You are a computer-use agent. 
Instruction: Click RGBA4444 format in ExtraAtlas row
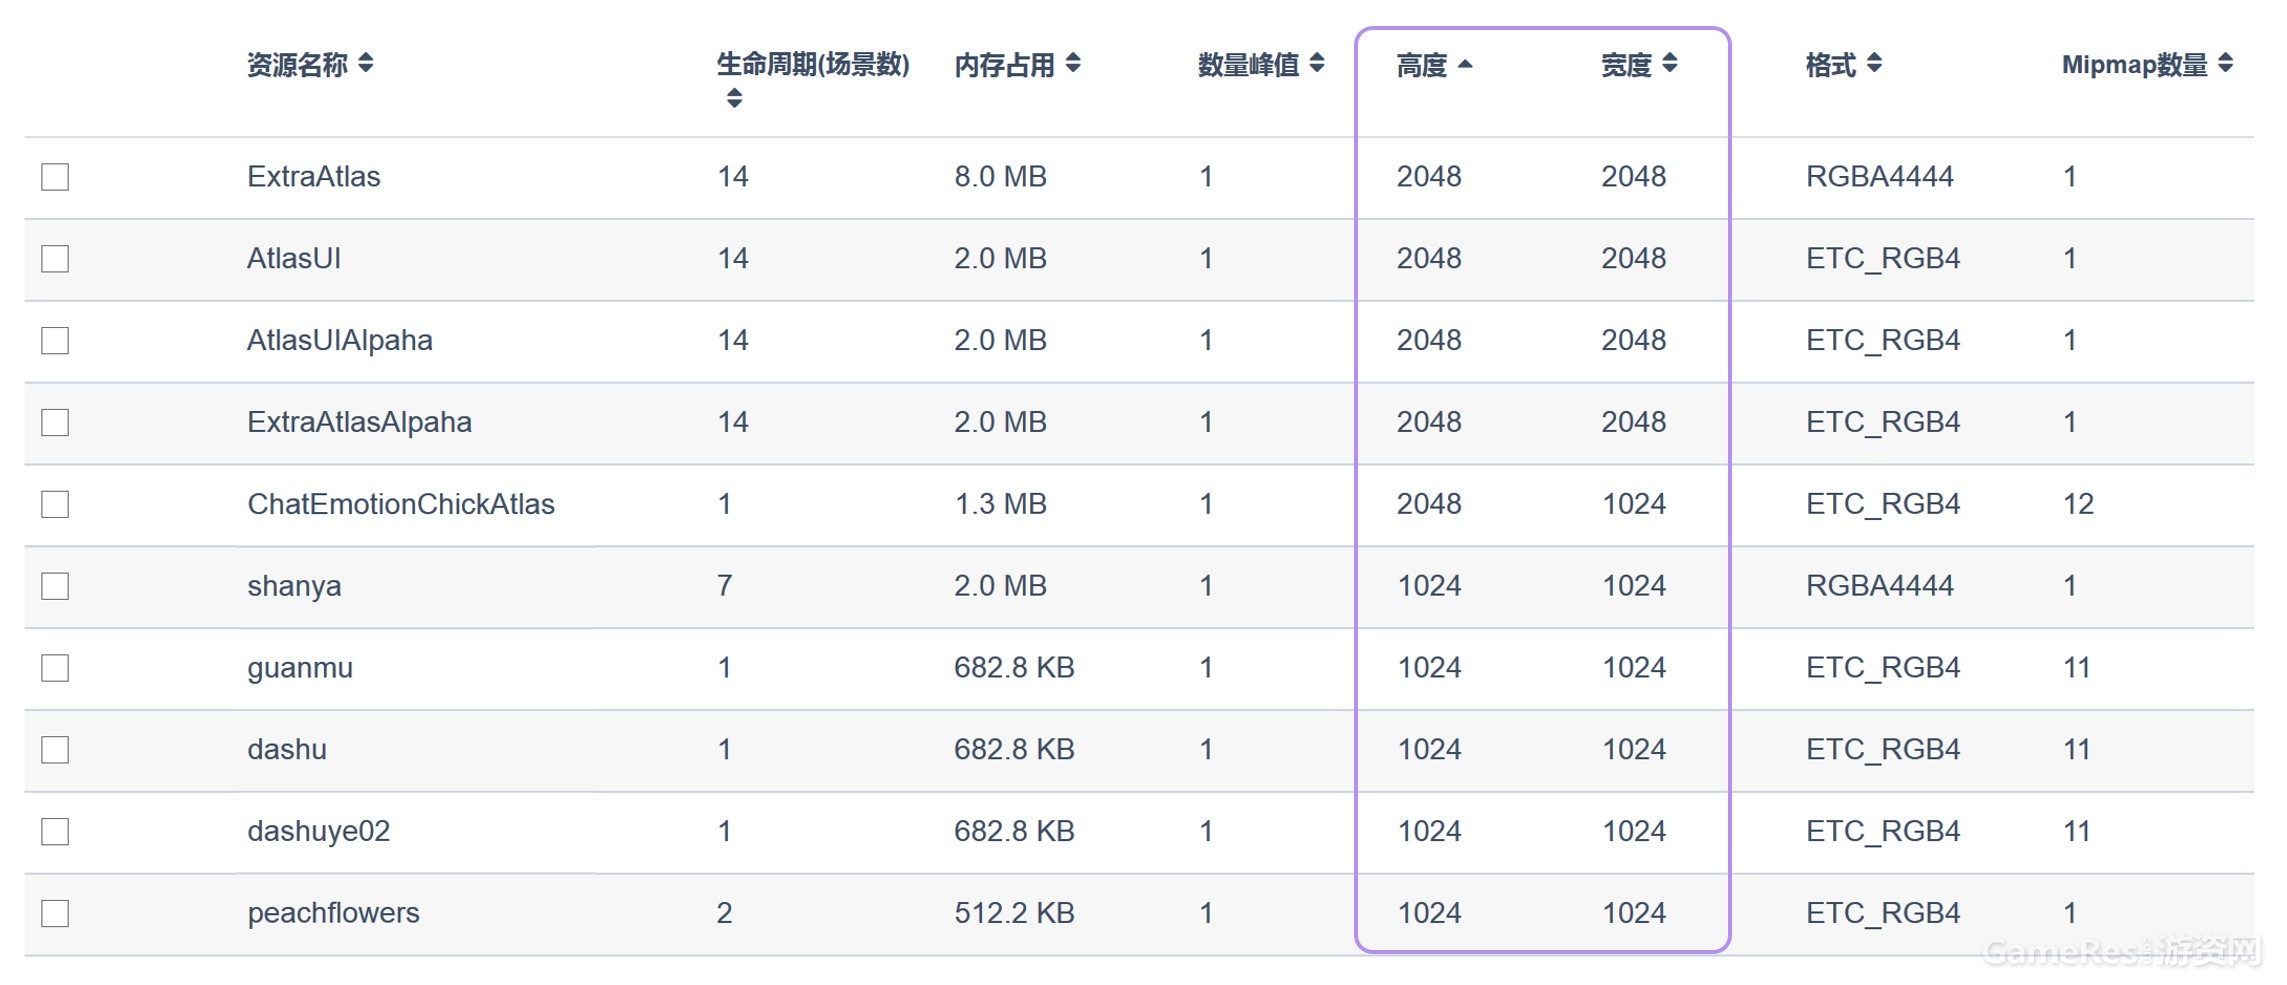click(1880, 177)
